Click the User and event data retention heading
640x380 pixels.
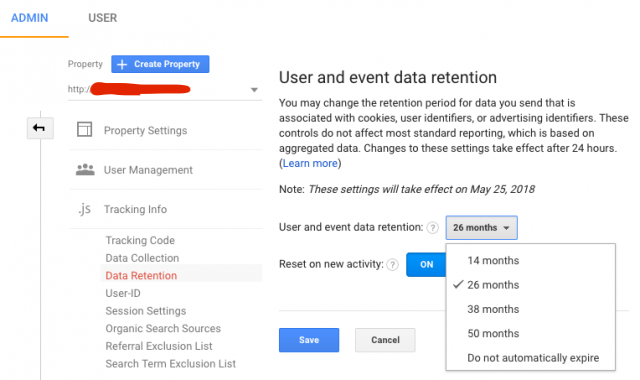tap(388, 77)
